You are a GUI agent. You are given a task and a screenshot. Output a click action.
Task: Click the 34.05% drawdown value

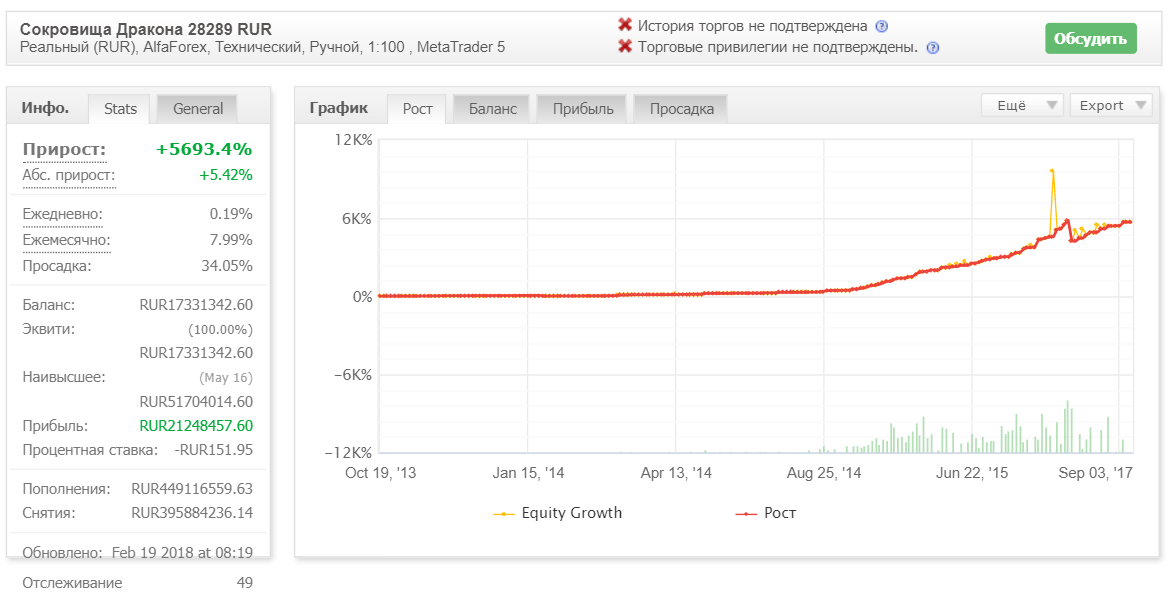pyautogui.click(x=227, y=266)
